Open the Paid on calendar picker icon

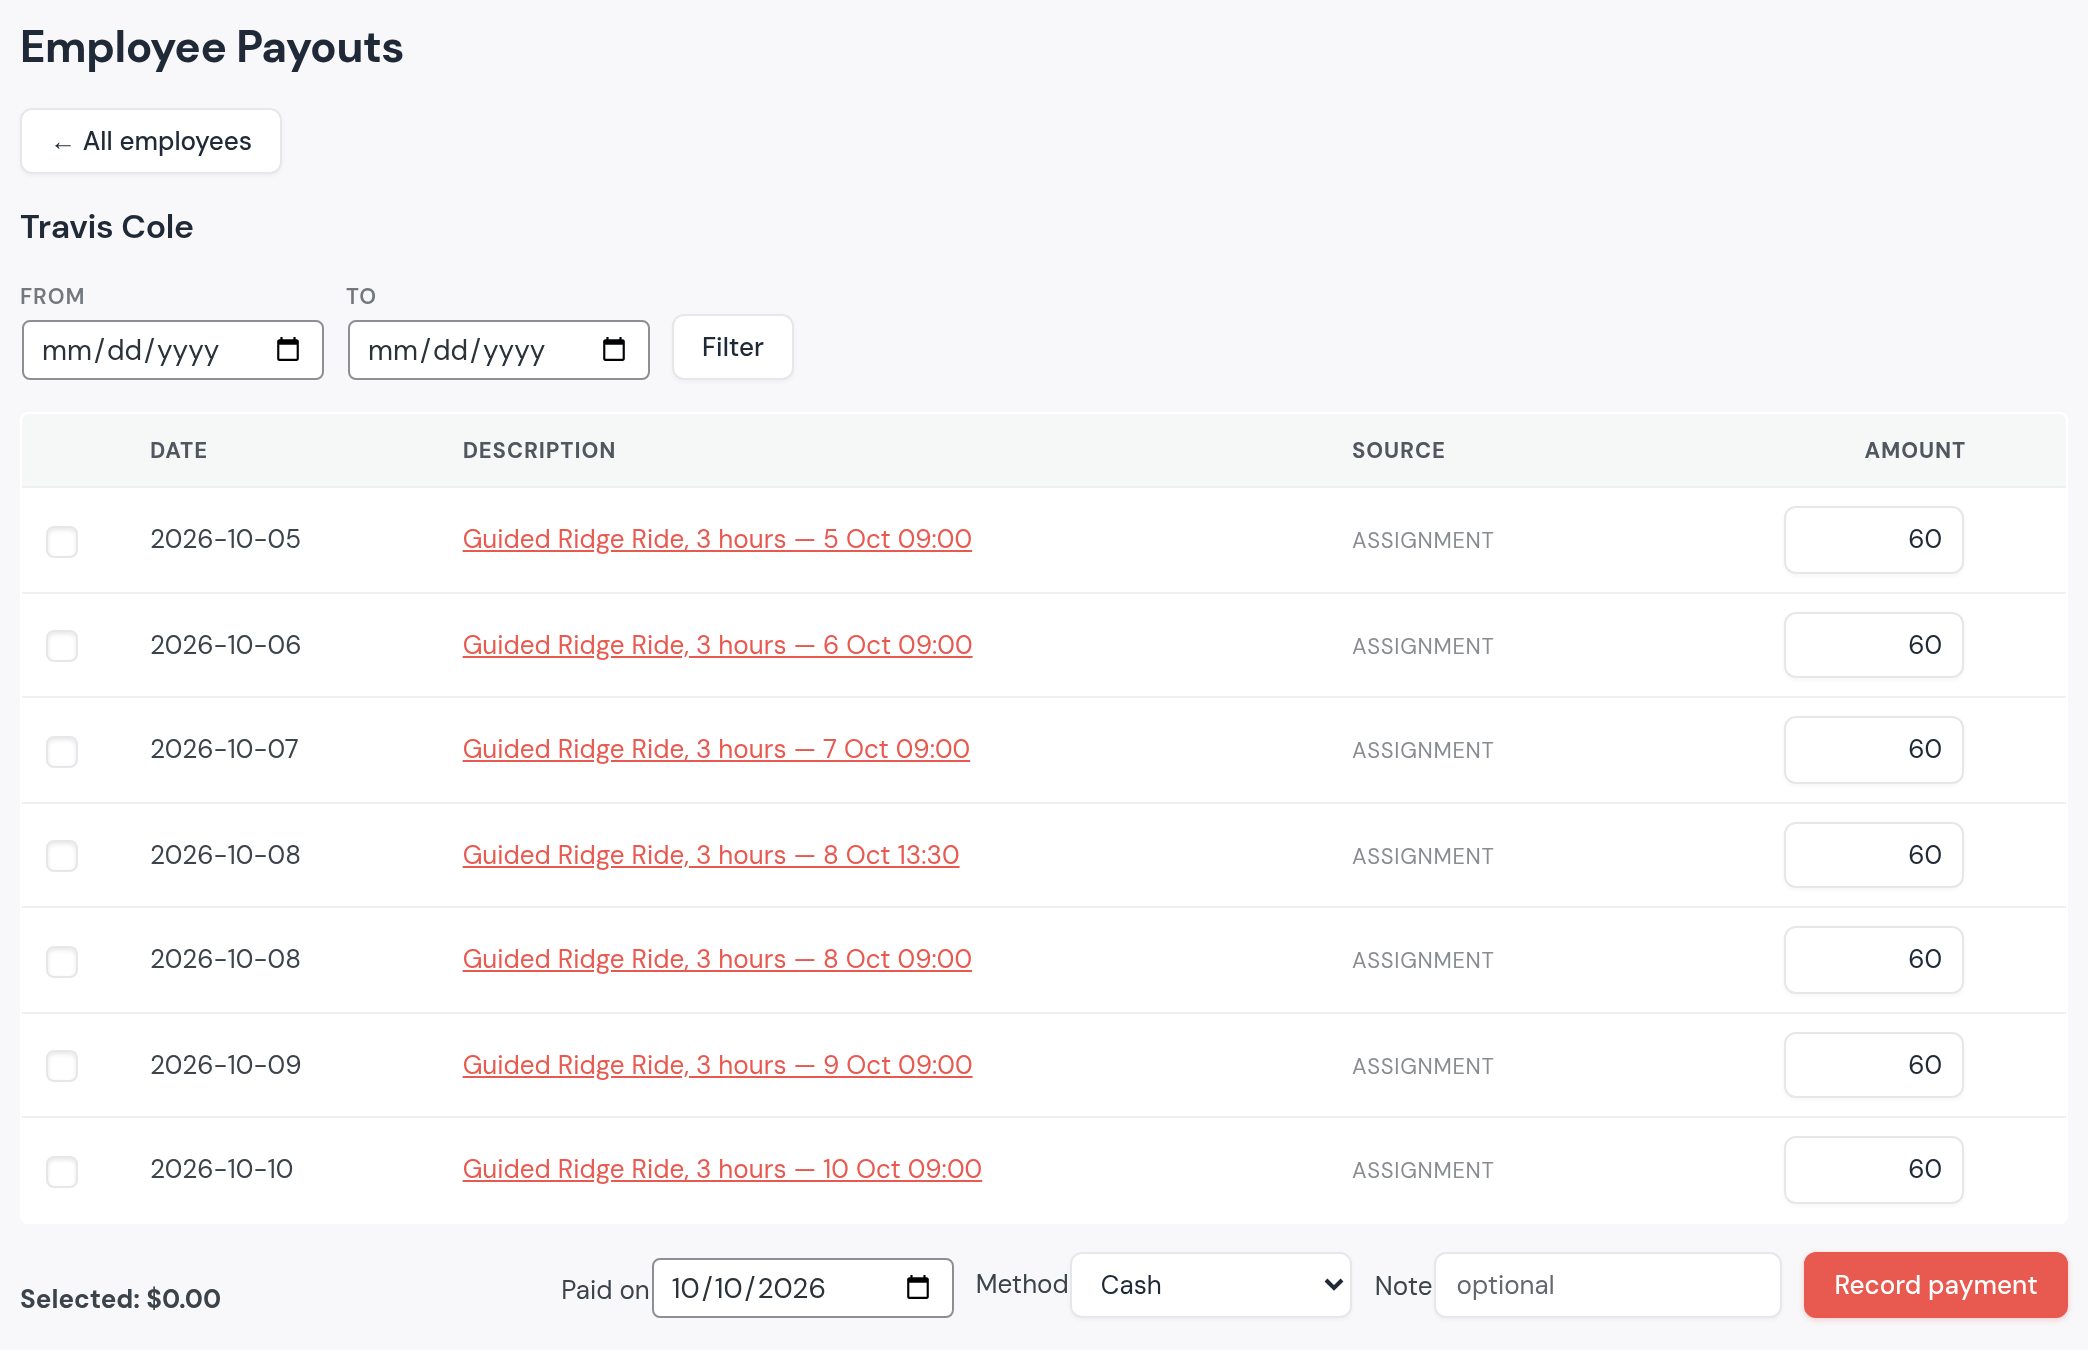point(918,1287)
